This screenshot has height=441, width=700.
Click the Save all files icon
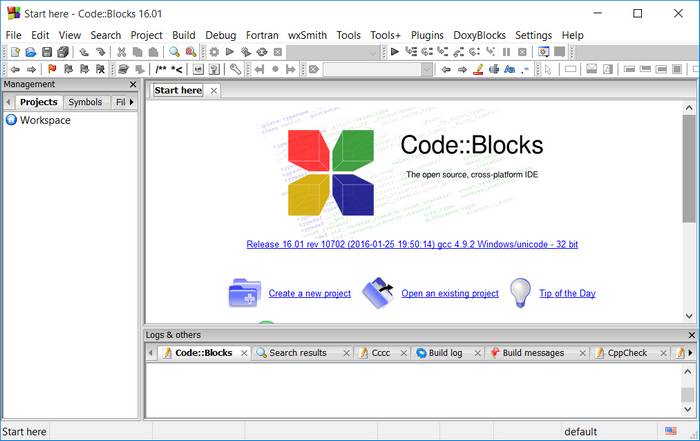click(63, 52)
